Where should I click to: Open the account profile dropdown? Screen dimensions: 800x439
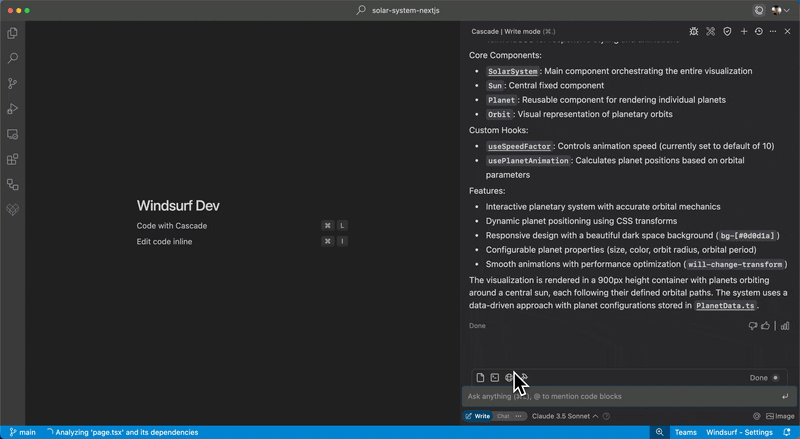[x=777, y=10]
